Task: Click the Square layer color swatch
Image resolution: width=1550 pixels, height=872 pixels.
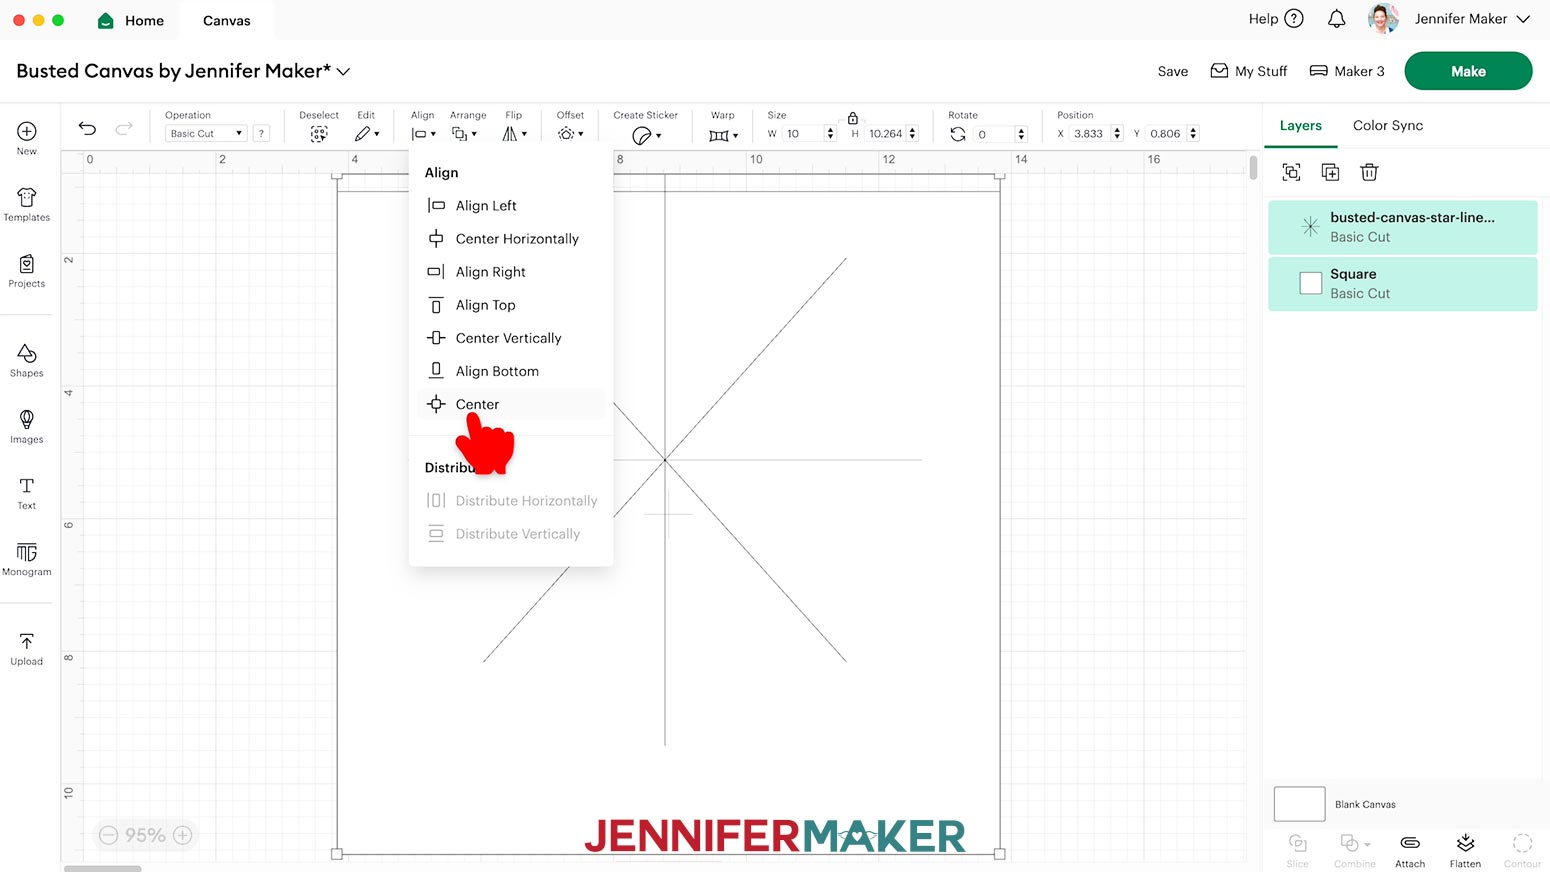Action: point(1310,283)
